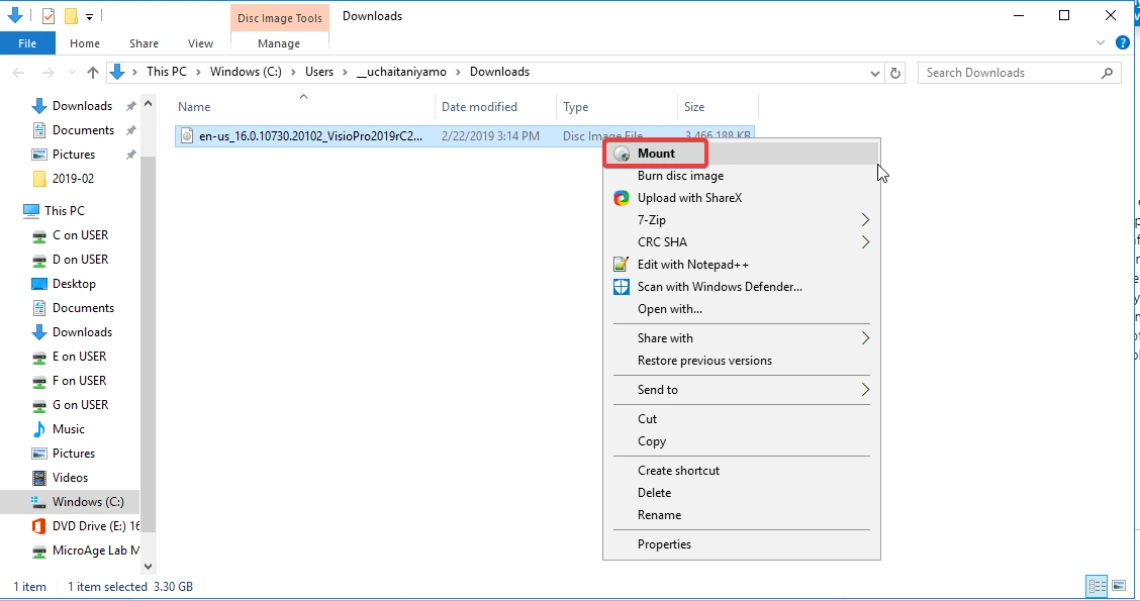Switch to Large icons view in status bar

click(x=1119, y=586)
